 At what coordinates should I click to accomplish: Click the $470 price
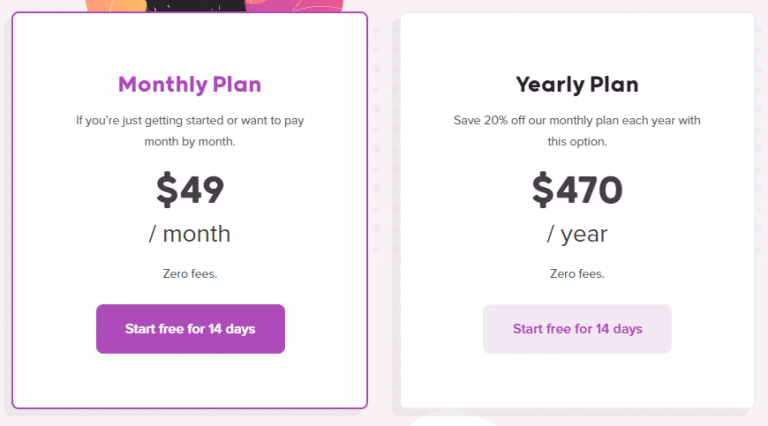577,189
